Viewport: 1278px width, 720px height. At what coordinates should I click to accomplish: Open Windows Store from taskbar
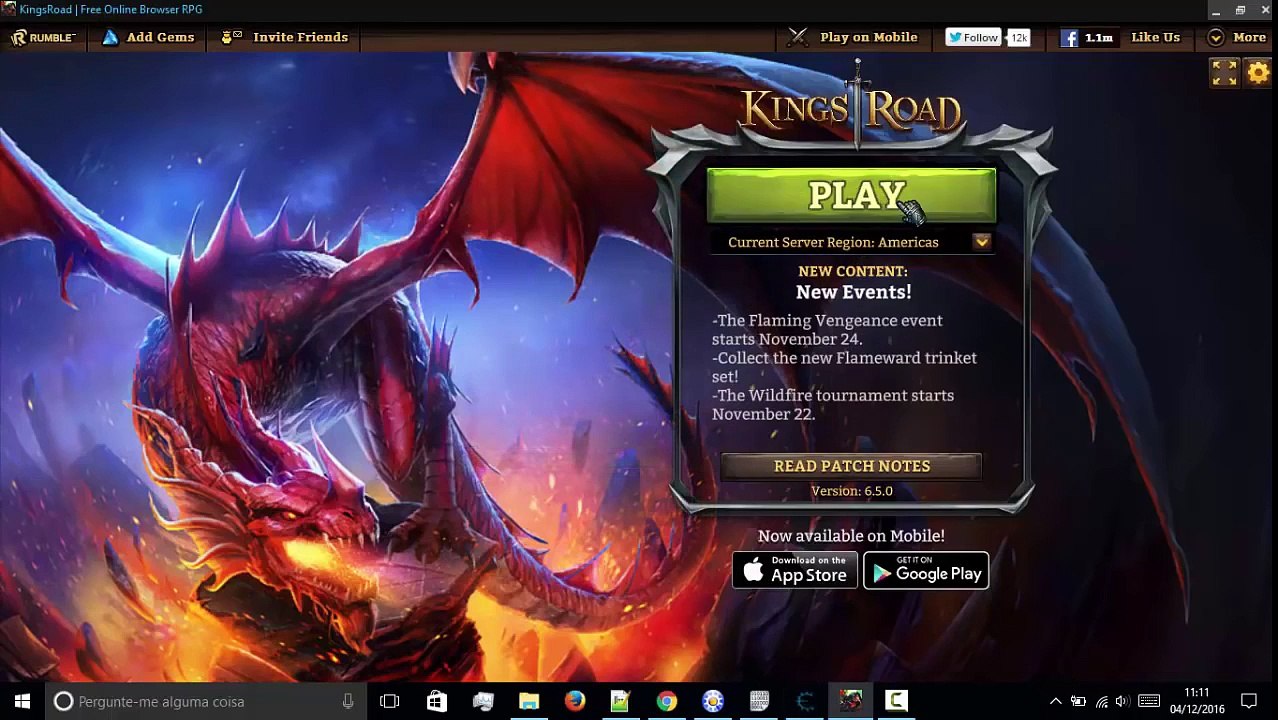437,701
